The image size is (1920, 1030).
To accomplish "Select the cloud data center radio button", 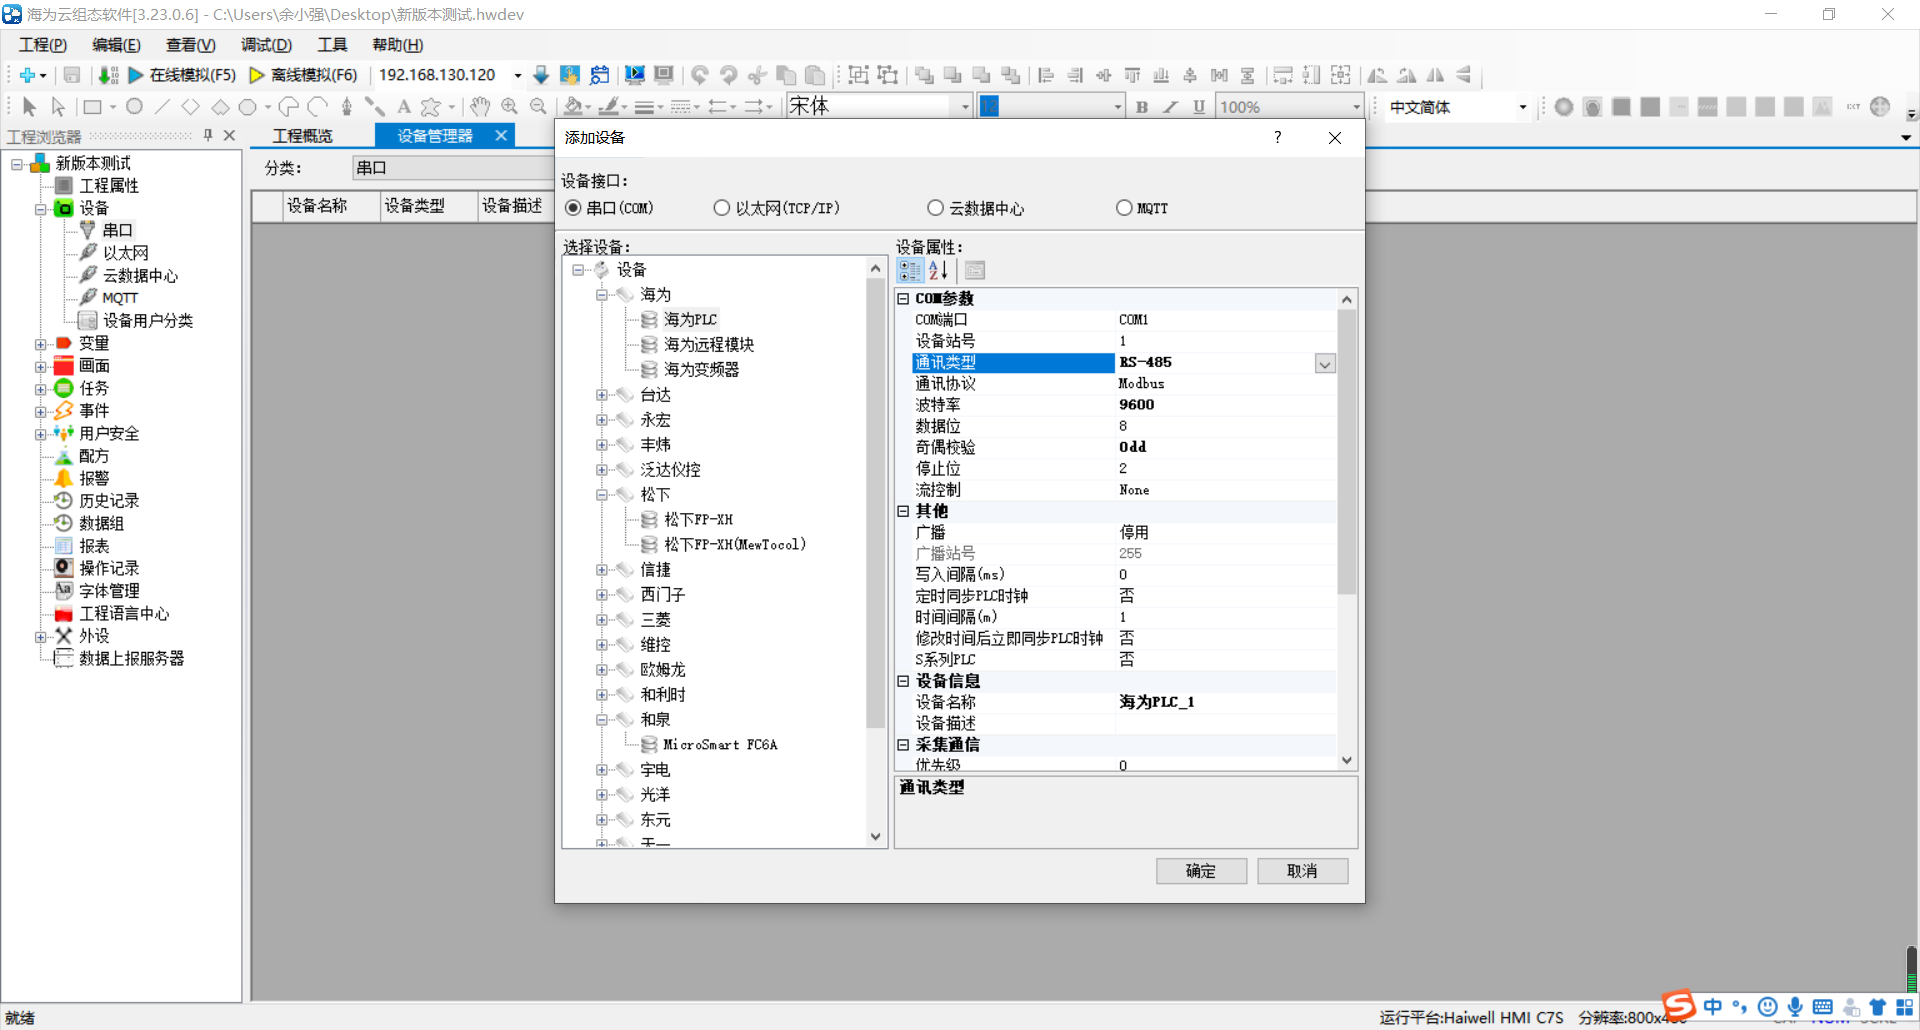I will tap(935, 208).
